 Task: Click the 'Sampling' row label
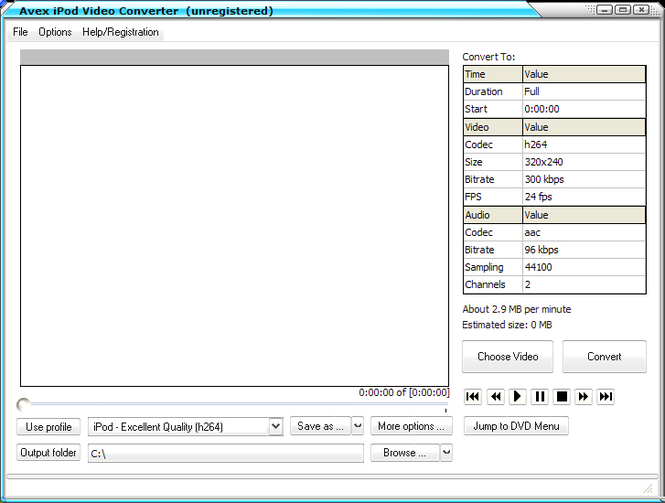pos(493,267)
